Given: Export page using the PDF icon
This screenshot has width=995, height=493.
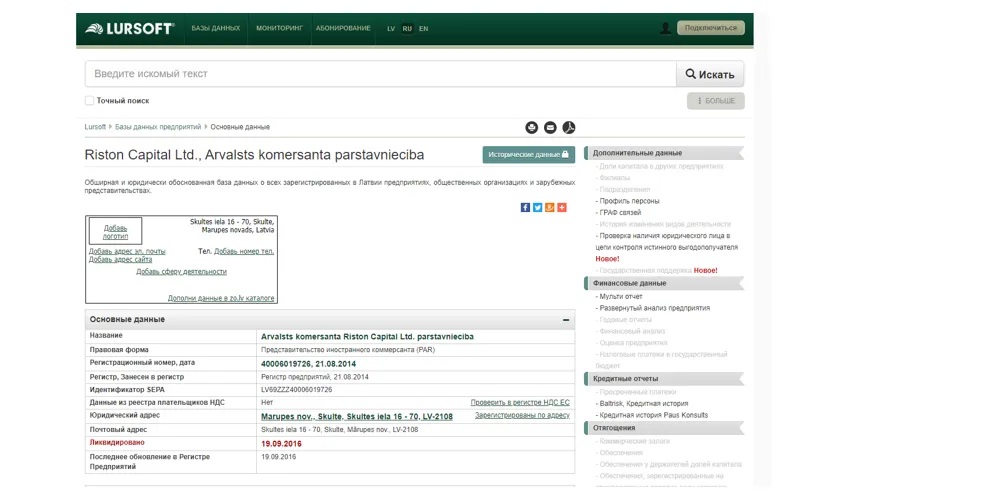Looking at the screenshot, I should pyautogui.click(x=568, y=127).
